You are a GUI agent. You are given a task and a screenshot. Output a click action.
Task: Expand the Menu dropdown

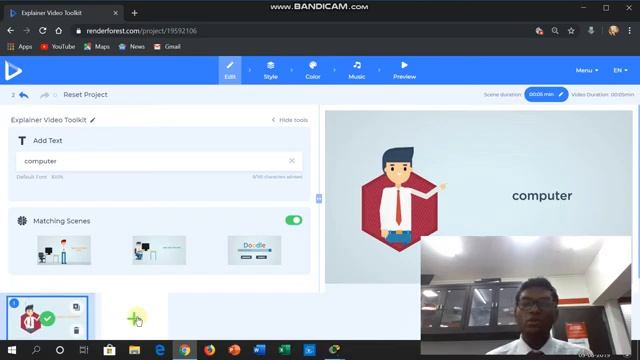point(587,70)
